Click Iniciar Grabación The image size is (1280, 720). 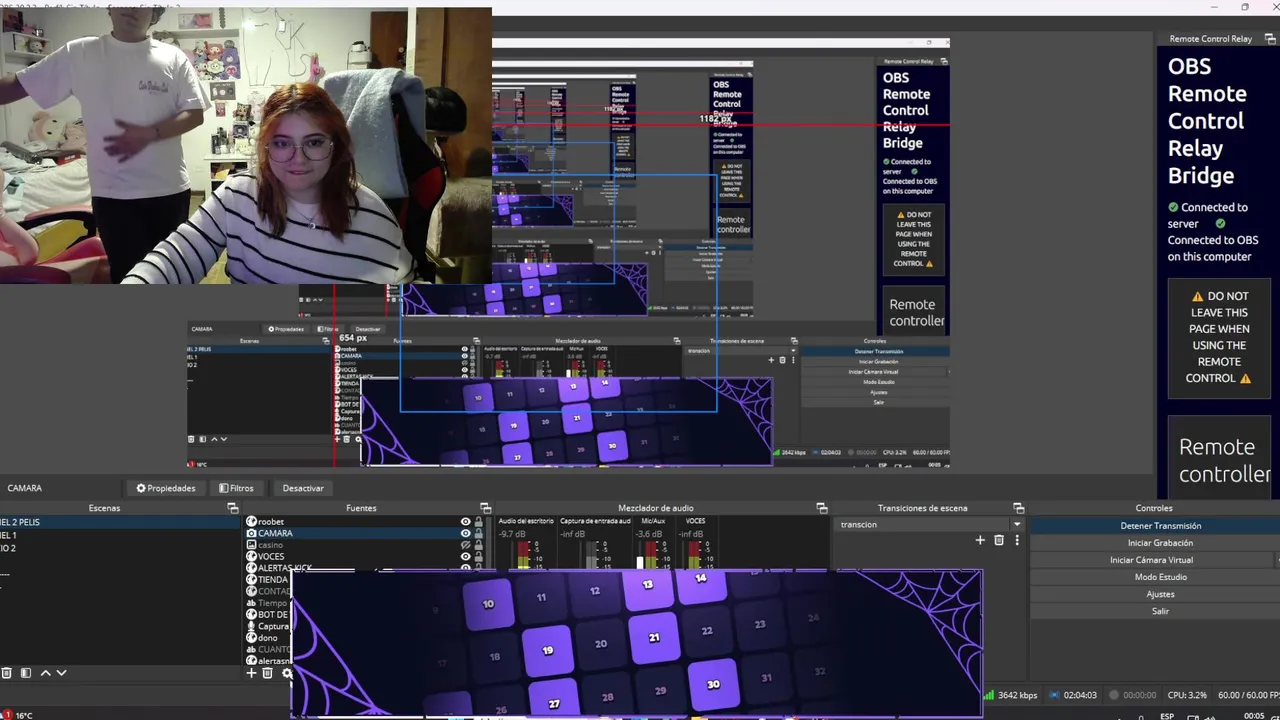point(1160,543)
